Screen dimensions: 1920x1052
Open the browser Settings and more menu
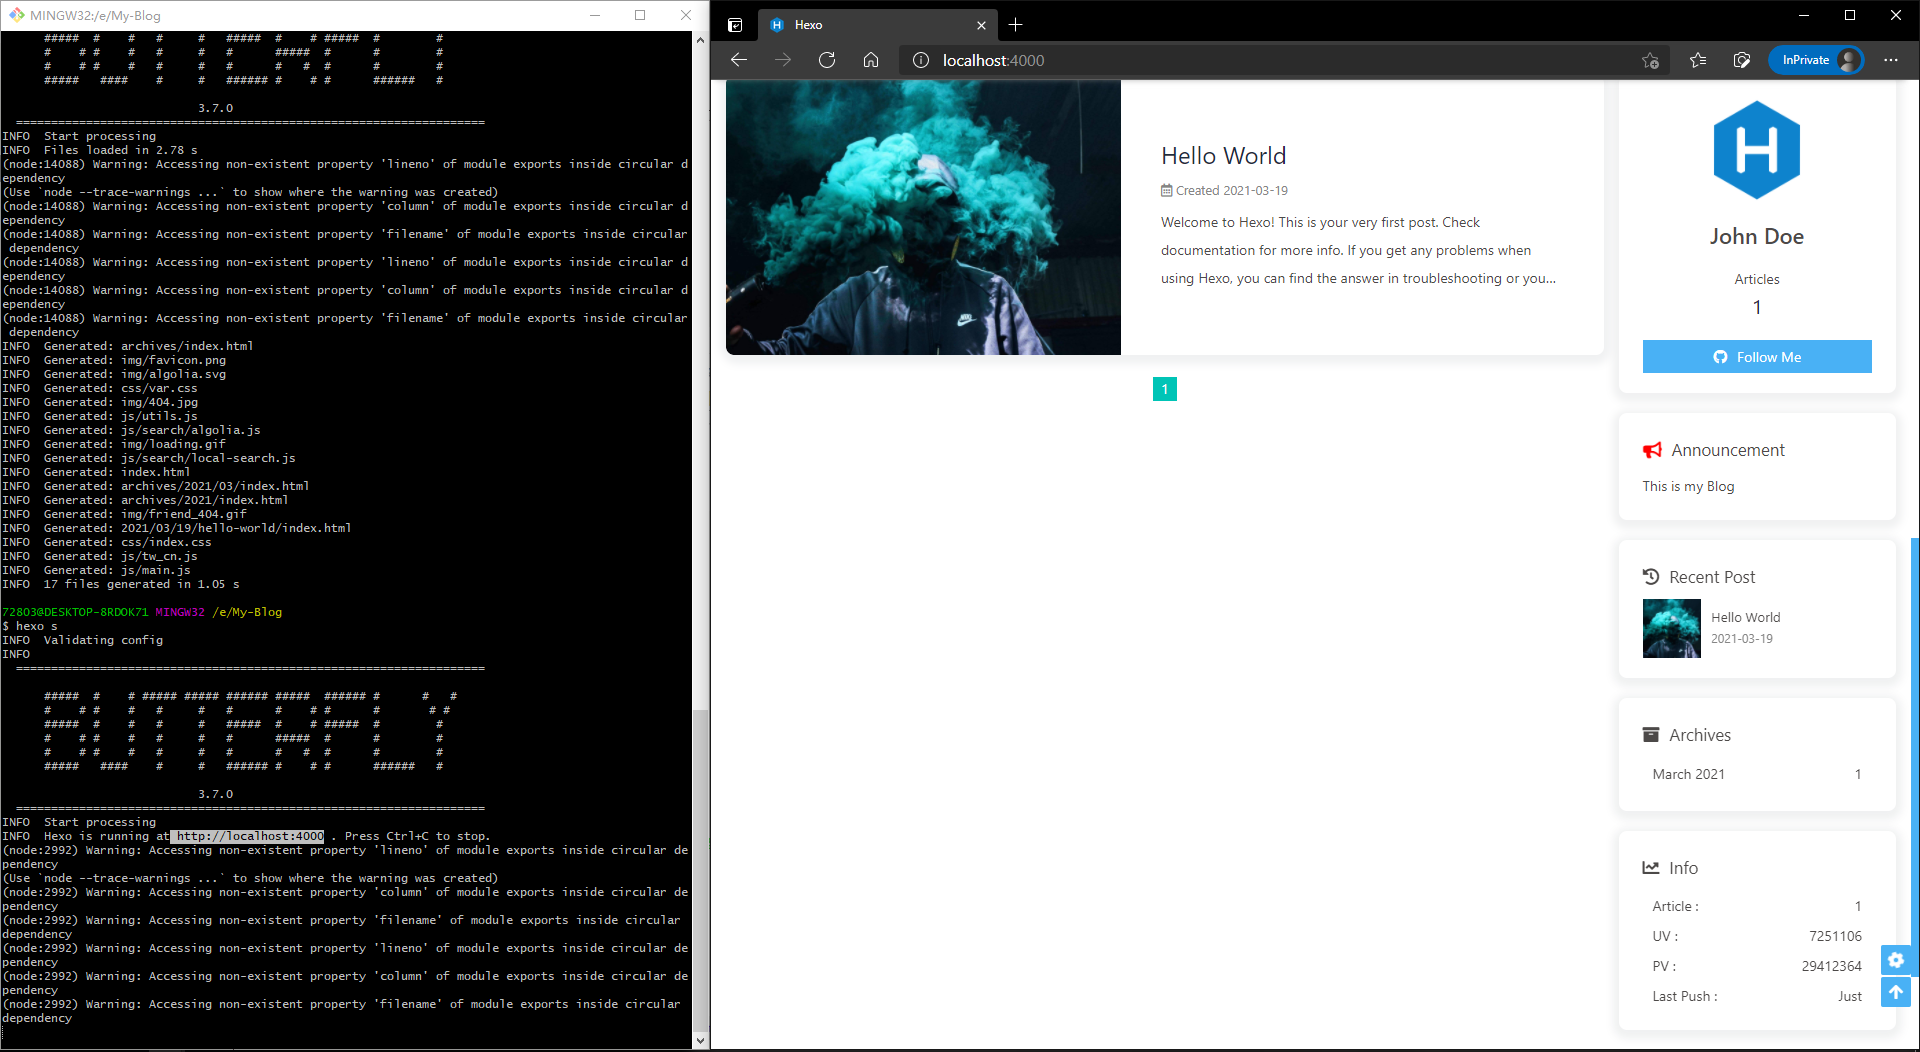1890,60
